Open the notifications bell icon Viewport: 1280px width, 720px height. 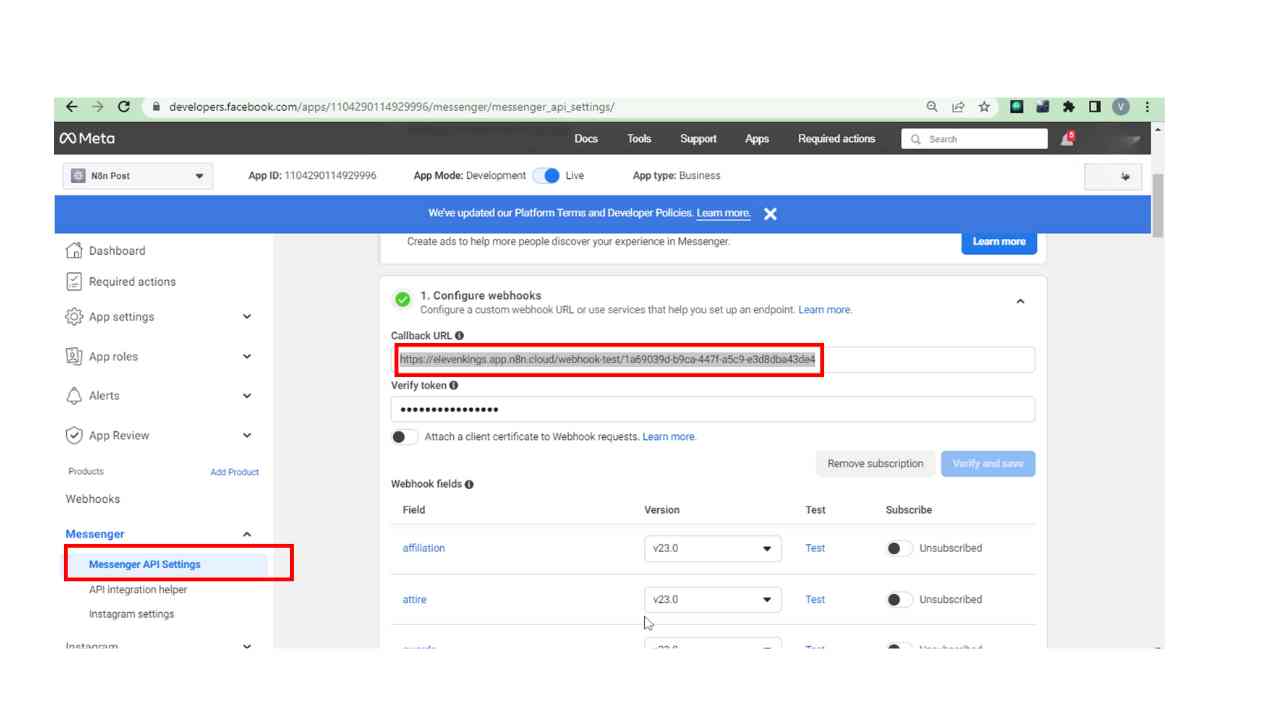tap(1067, 139)
